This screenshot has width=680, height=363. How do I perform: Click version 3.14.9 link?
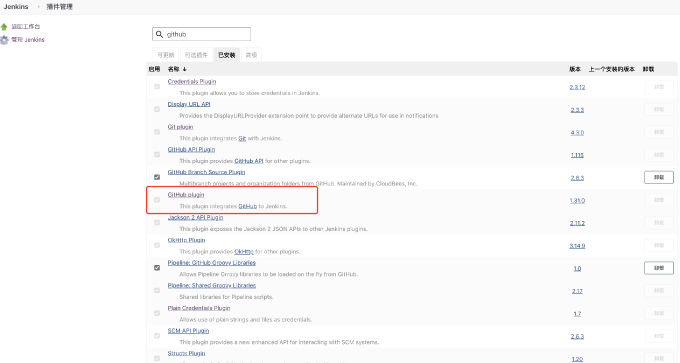pyautogui.click(x=577, y=246)
